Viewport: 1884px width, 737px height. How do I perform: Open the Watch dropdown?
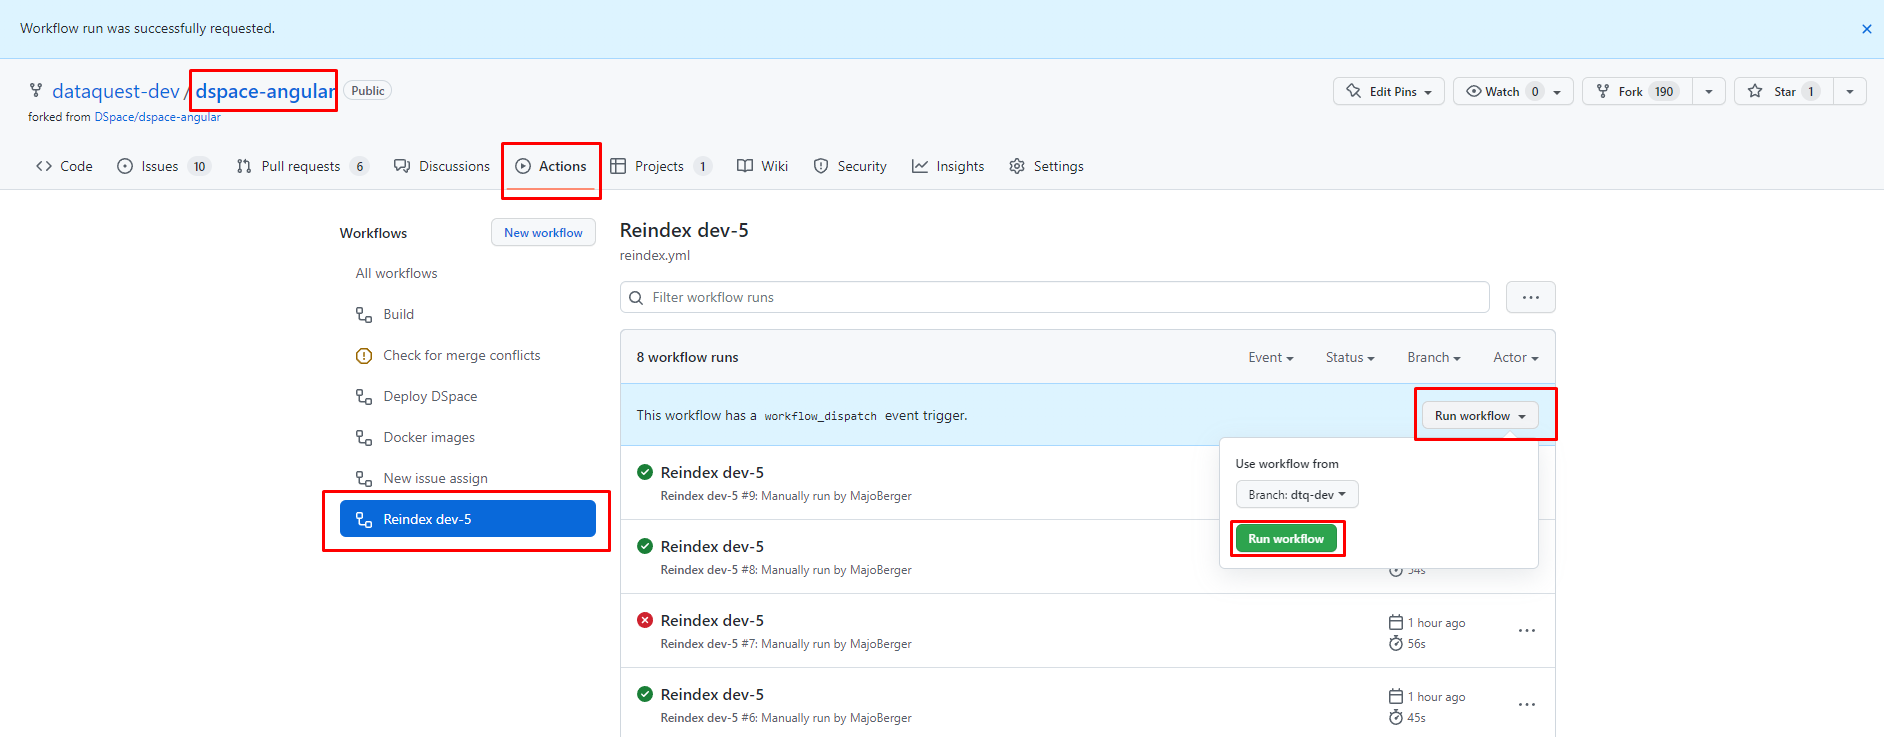1513,91
